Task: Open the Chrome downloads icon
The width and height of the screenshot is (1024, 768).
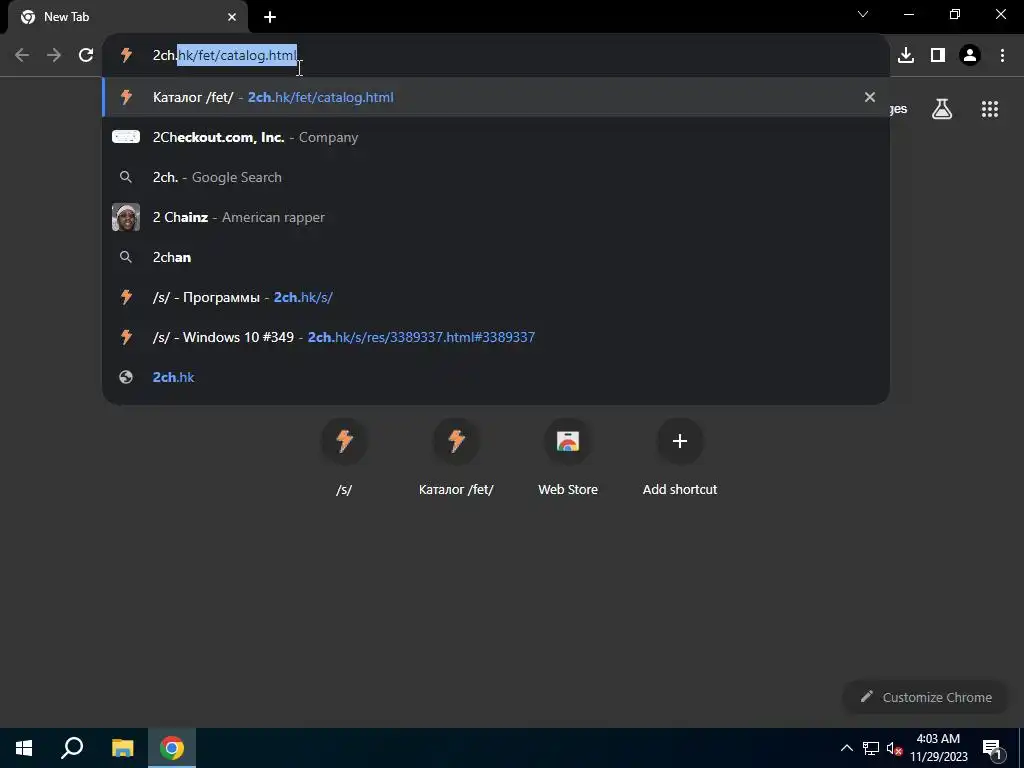Action: point(906,56)
